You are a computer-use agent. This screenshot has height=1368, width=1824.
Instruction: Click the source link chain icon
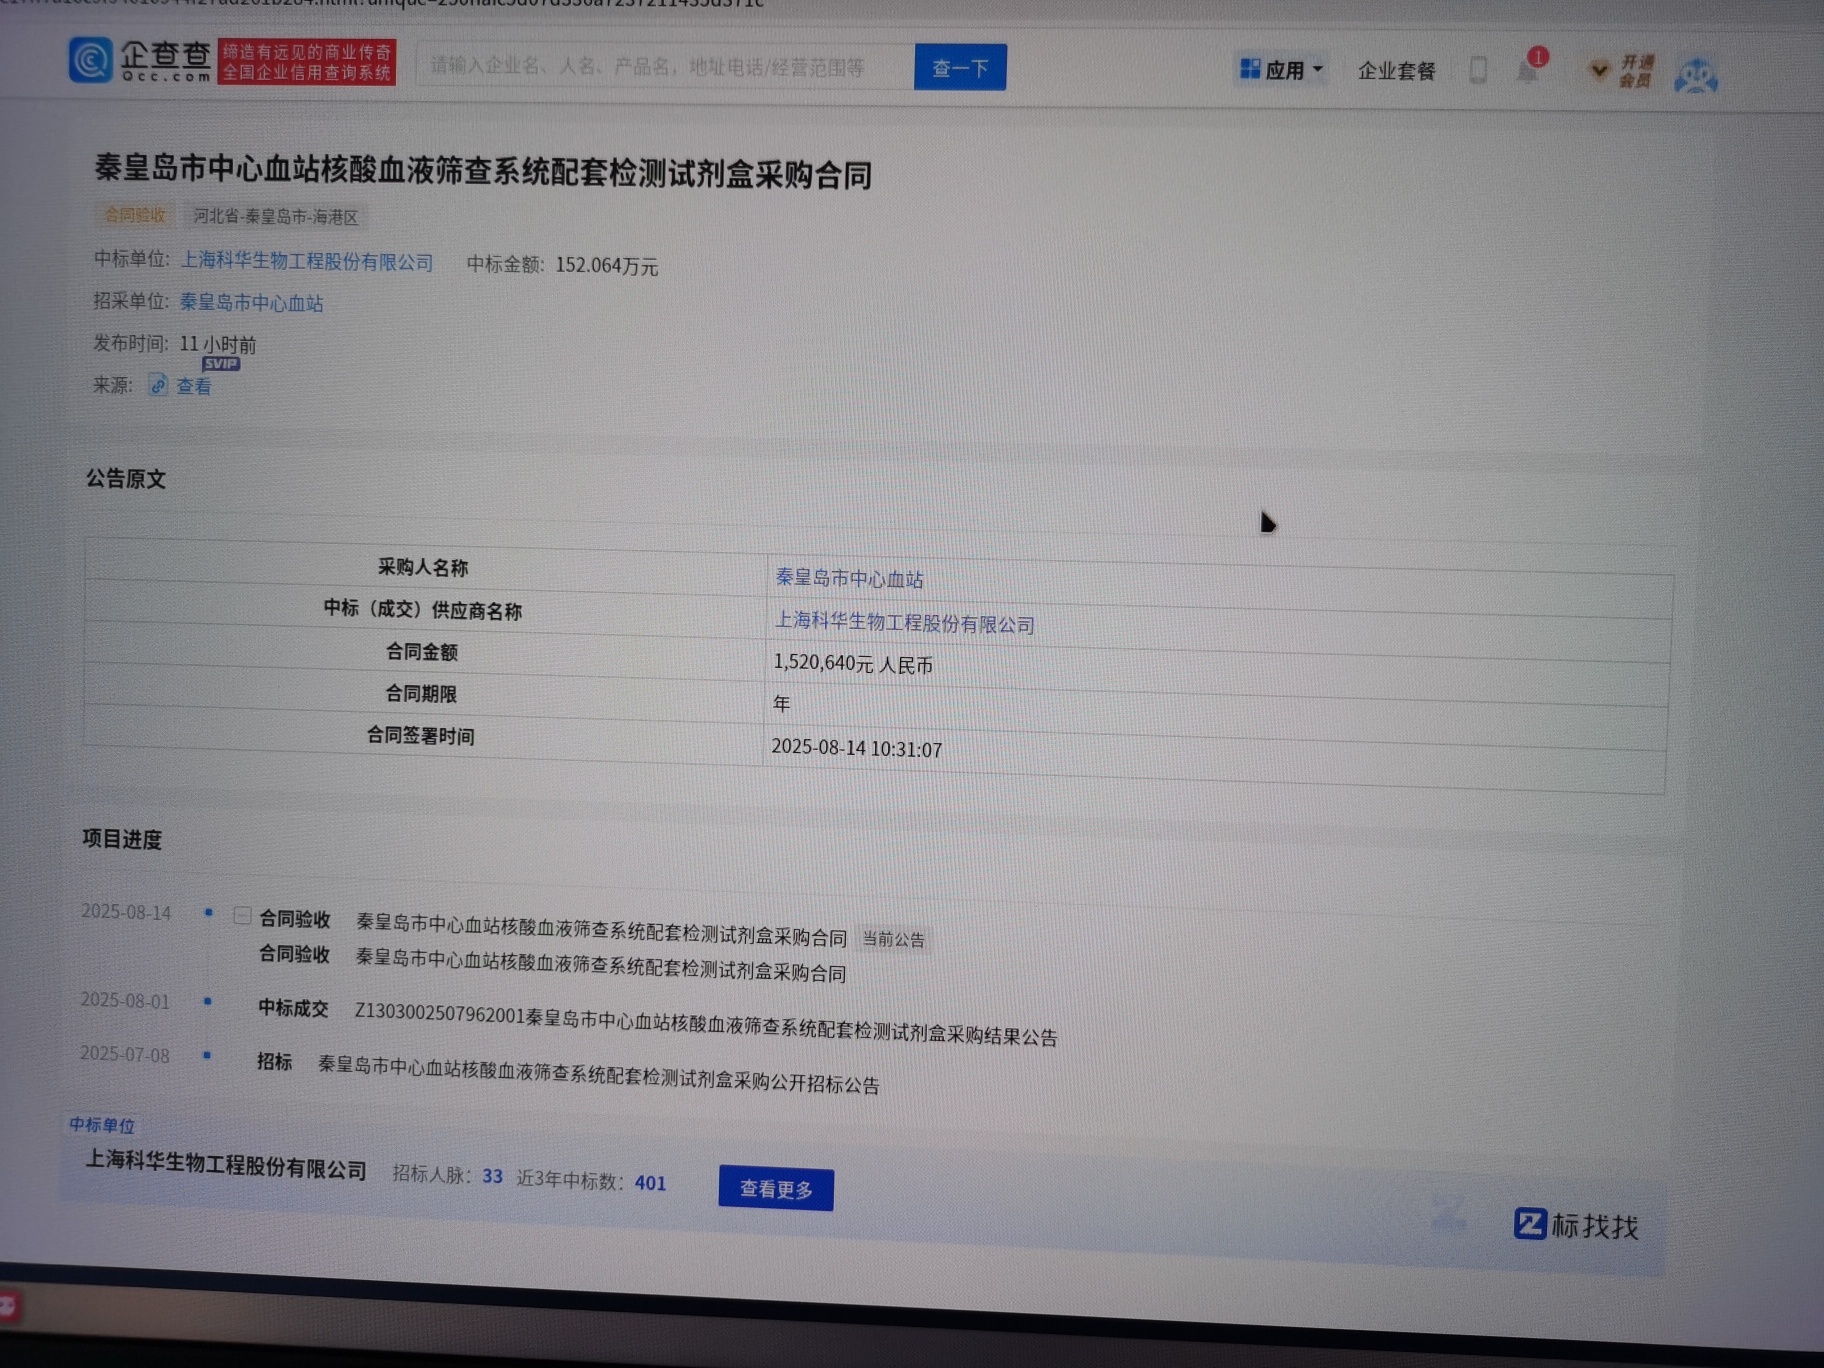(x=158, y=385)
